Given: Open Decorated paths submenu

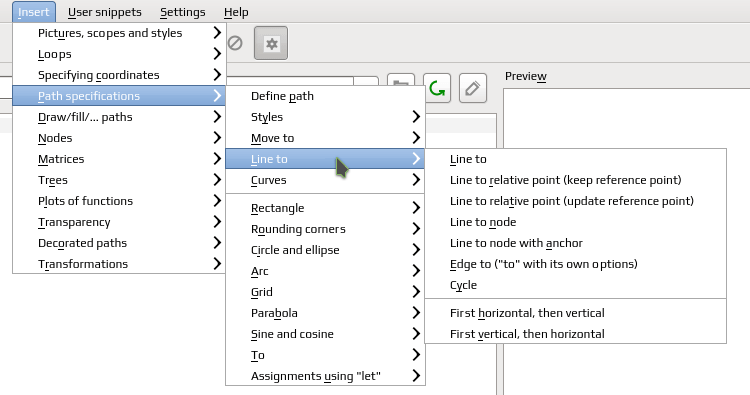Looking at the screenshot, I should pos(119,243).
